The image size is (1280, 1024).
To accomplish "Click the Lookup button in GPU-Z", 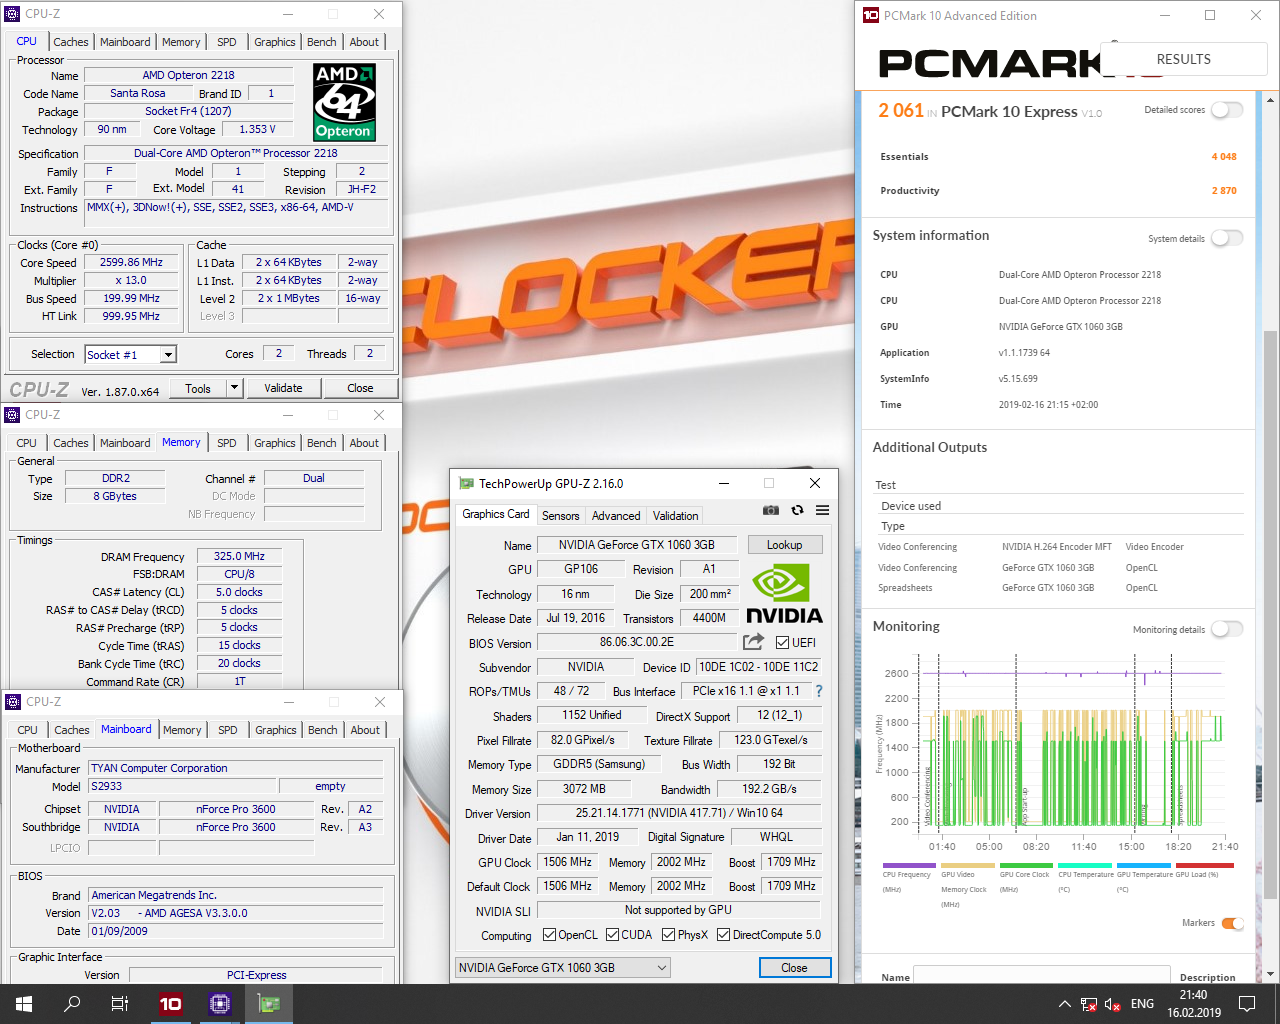I will (785, 545).
